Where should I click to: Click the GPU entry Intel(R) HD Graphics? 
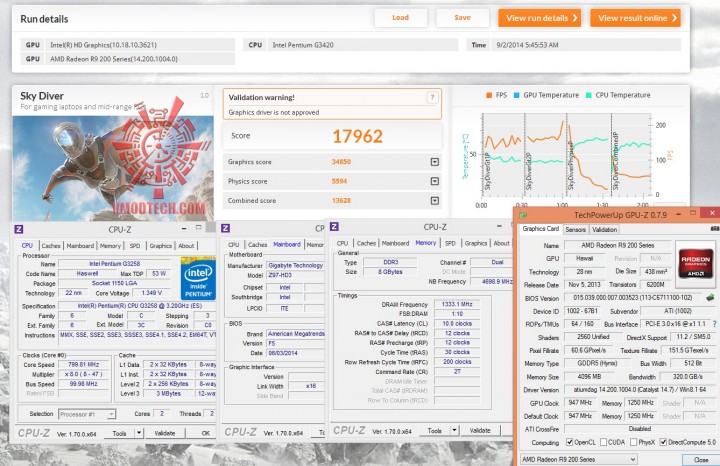[x=142, y=45]
